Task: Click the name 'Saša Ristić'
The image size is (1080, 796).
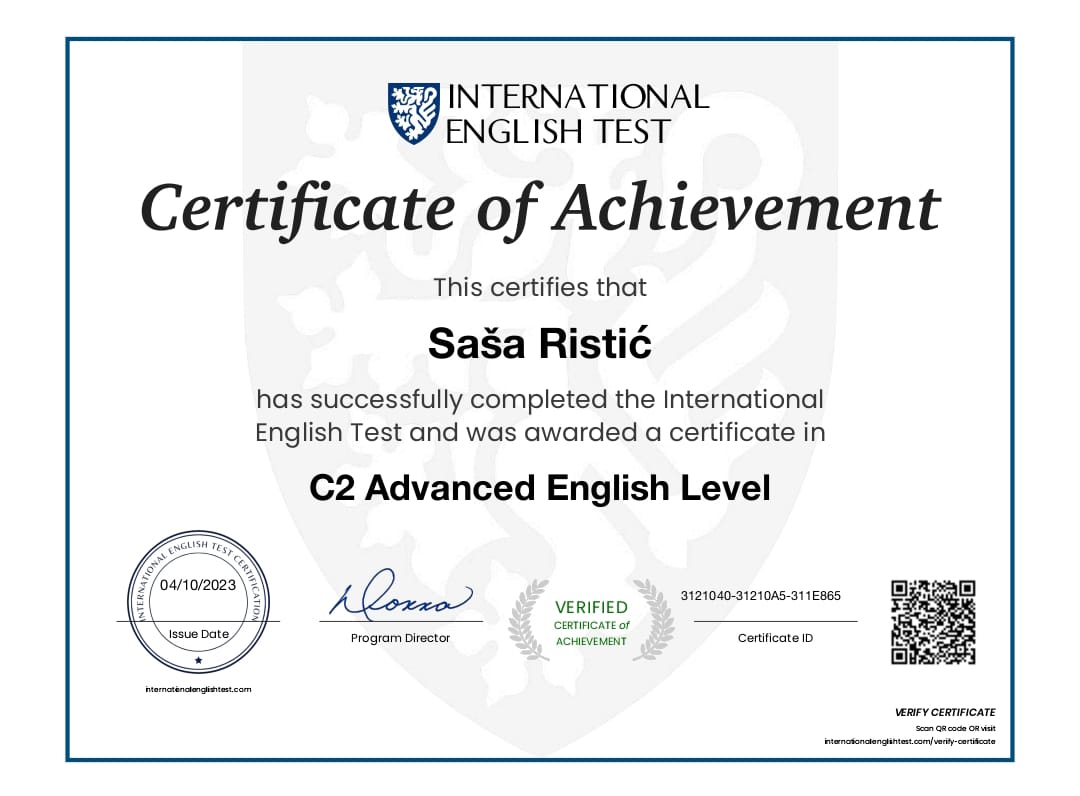Action: [x=540, y=343]
